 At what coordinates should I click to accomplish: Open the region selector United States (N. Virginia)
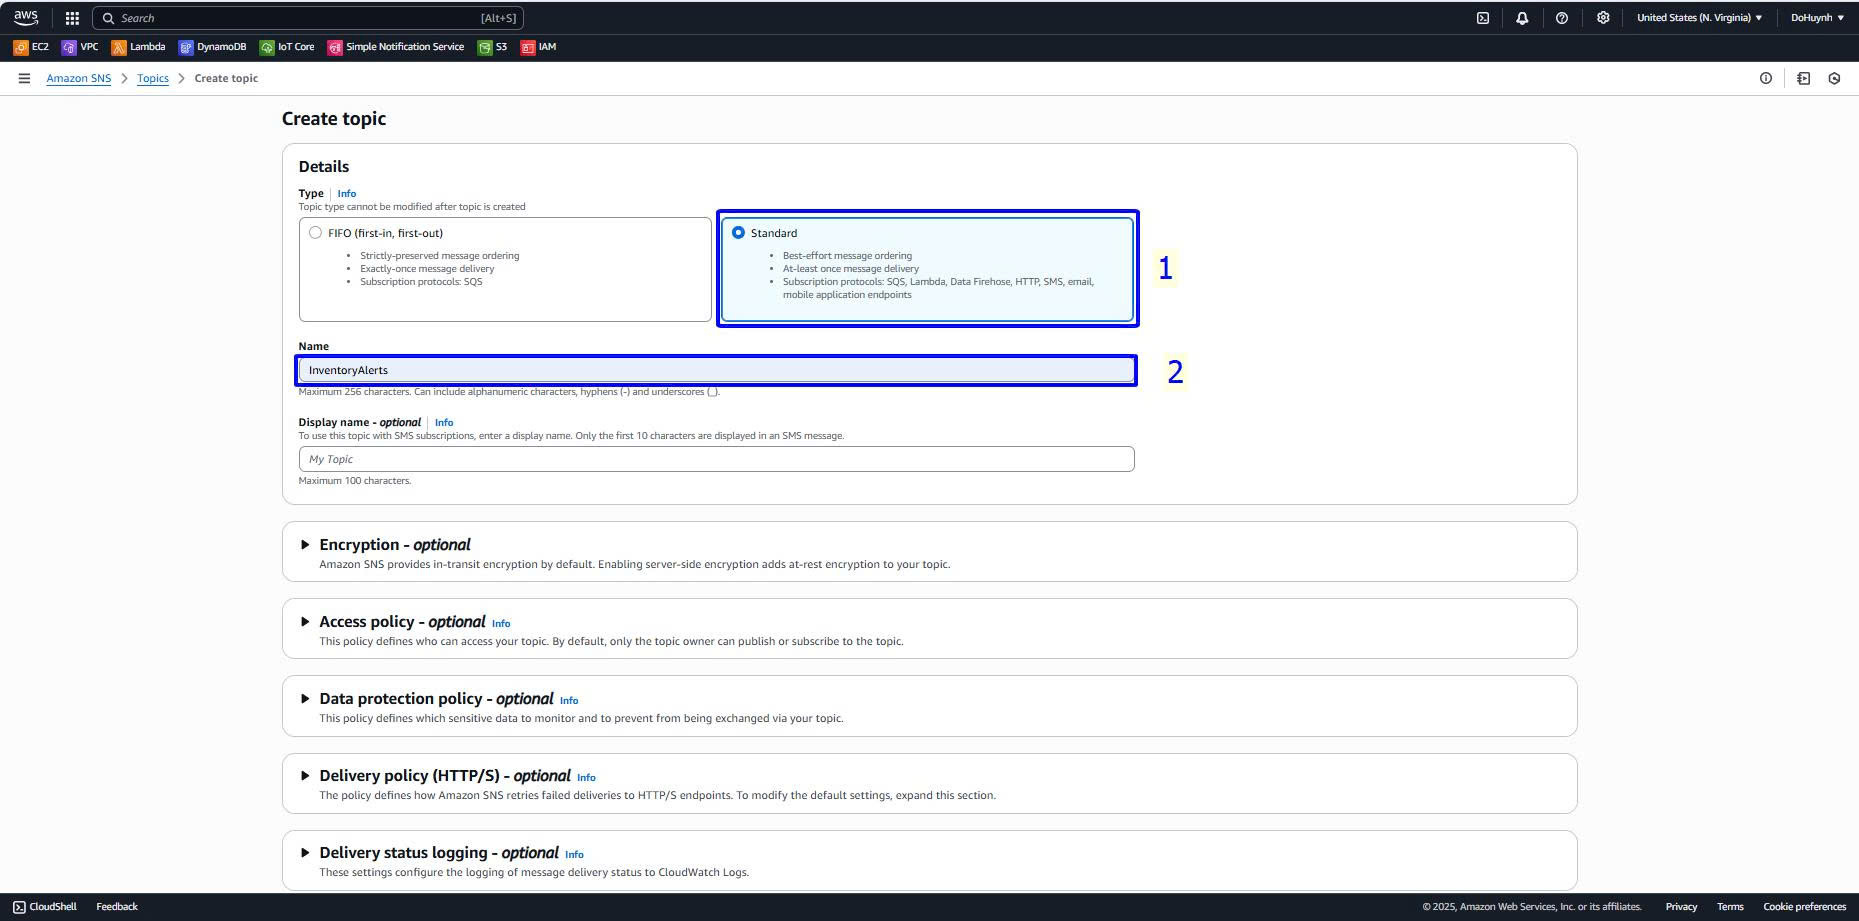(x=1699, y=18)
